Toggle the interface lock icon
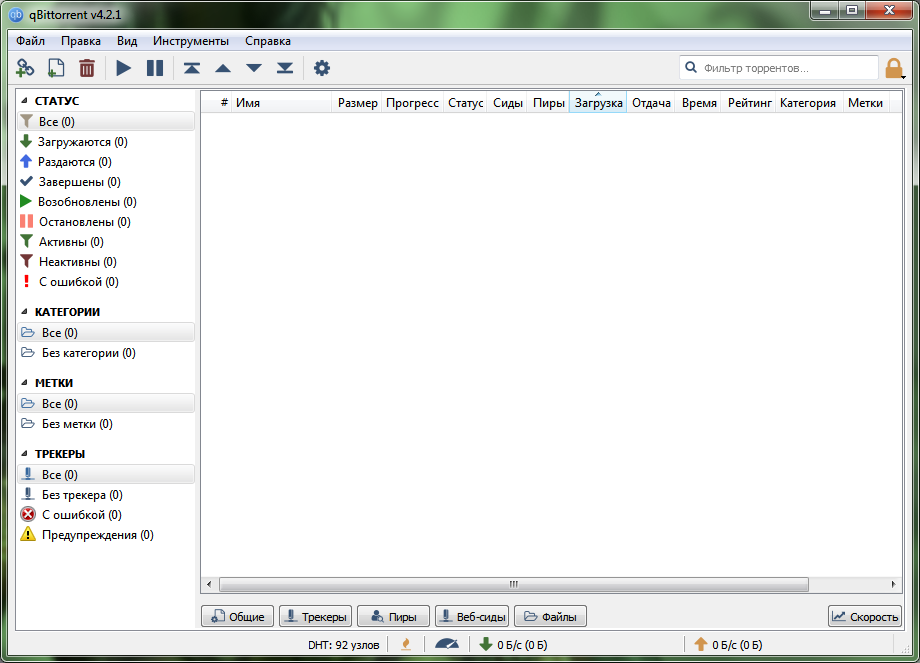The image size is (920, 663). [x=894, y=68]
